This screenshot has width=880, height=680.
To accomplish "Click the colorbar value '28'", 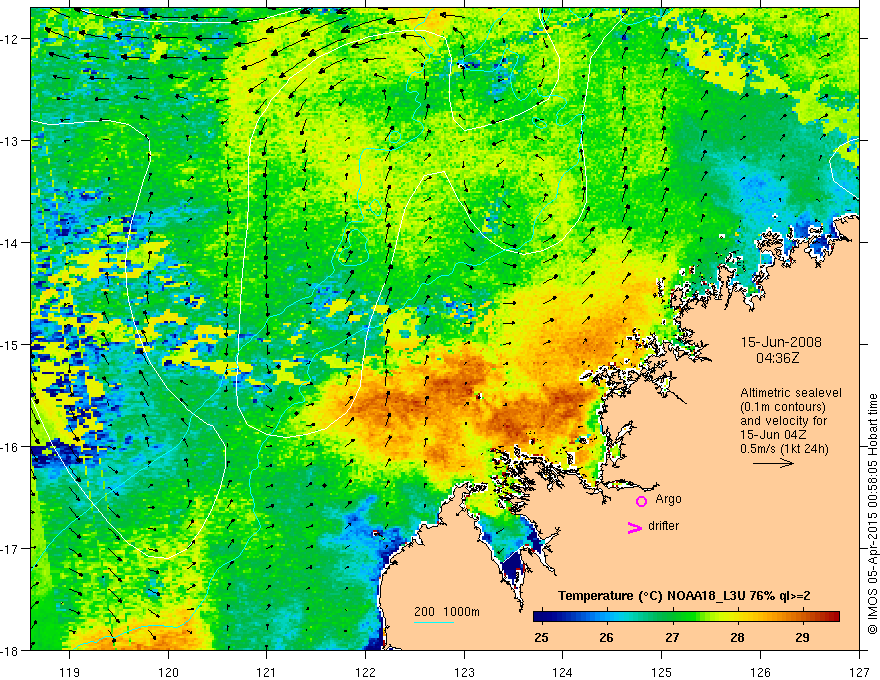I will tap(737, 637).
